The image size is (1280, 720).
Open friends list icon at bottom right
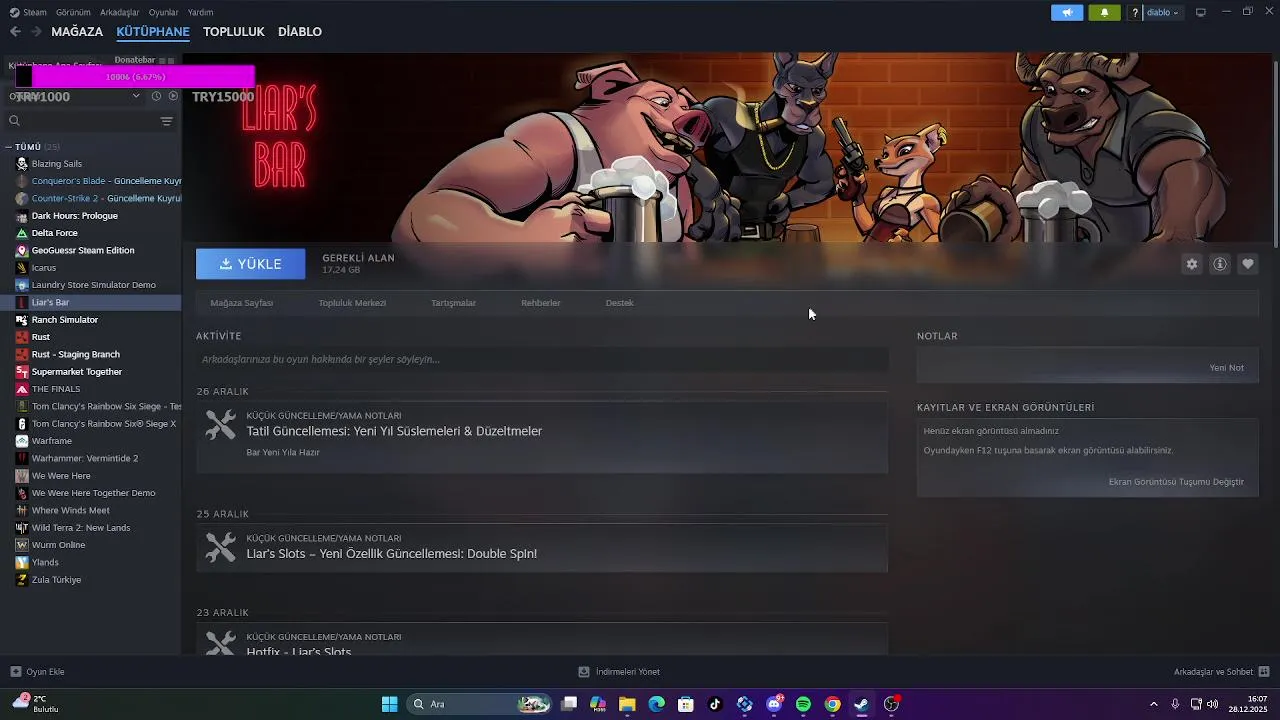coord(1264,672)
